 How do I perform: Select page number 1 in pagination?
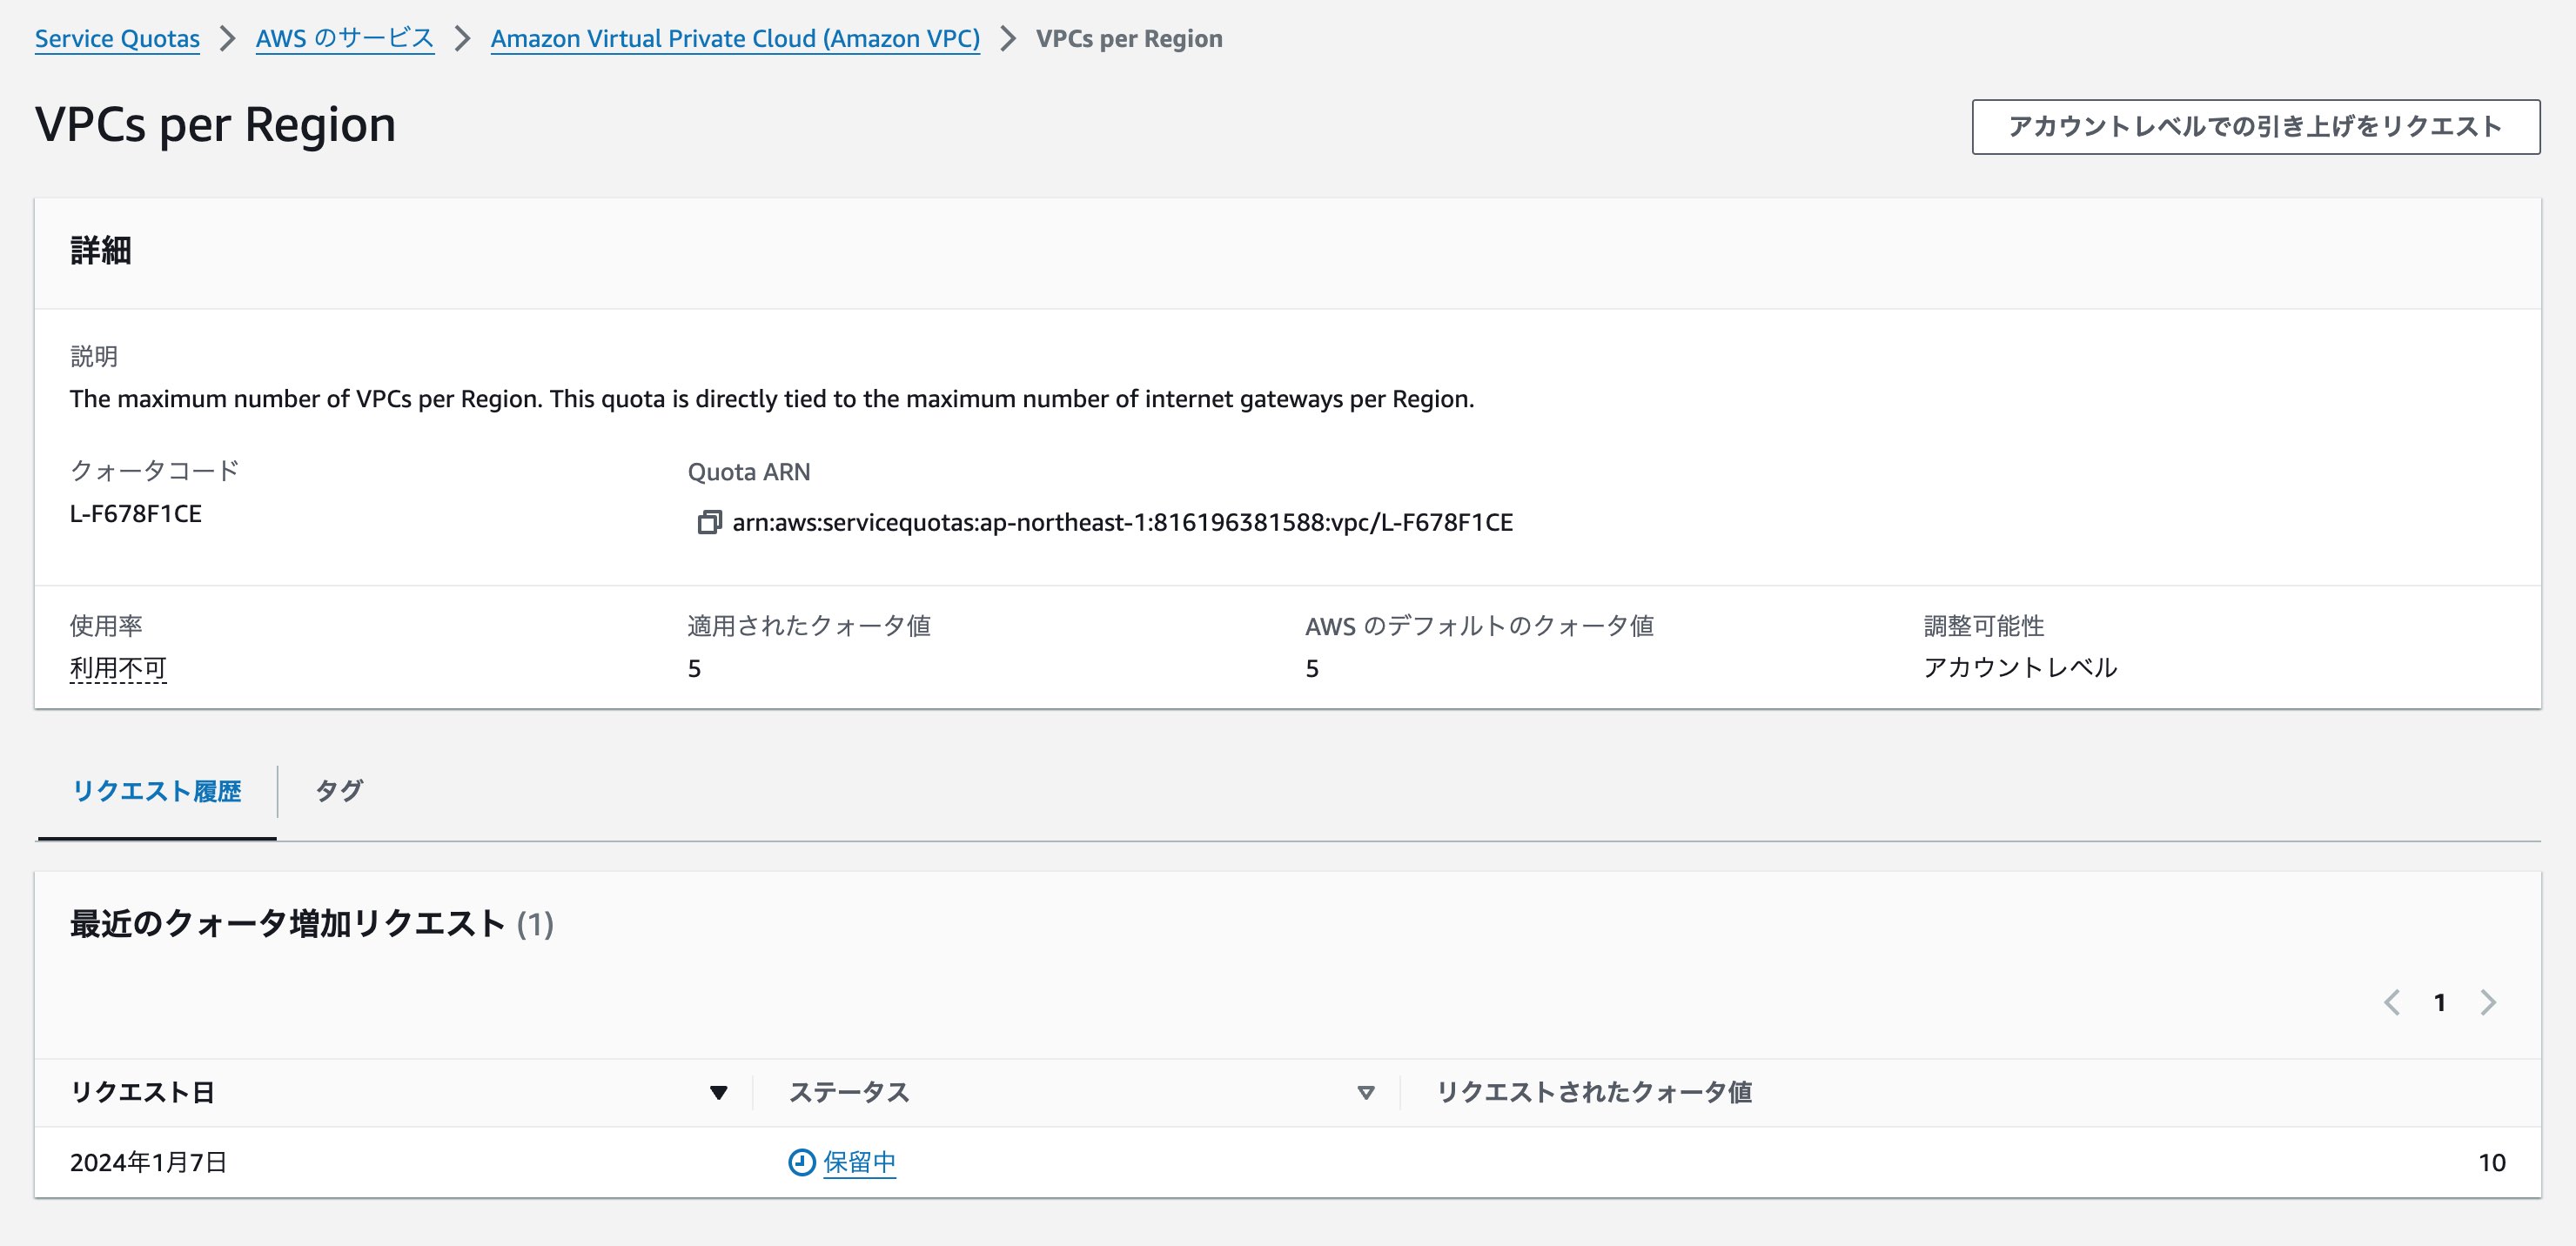[x=2440, y=1002]
